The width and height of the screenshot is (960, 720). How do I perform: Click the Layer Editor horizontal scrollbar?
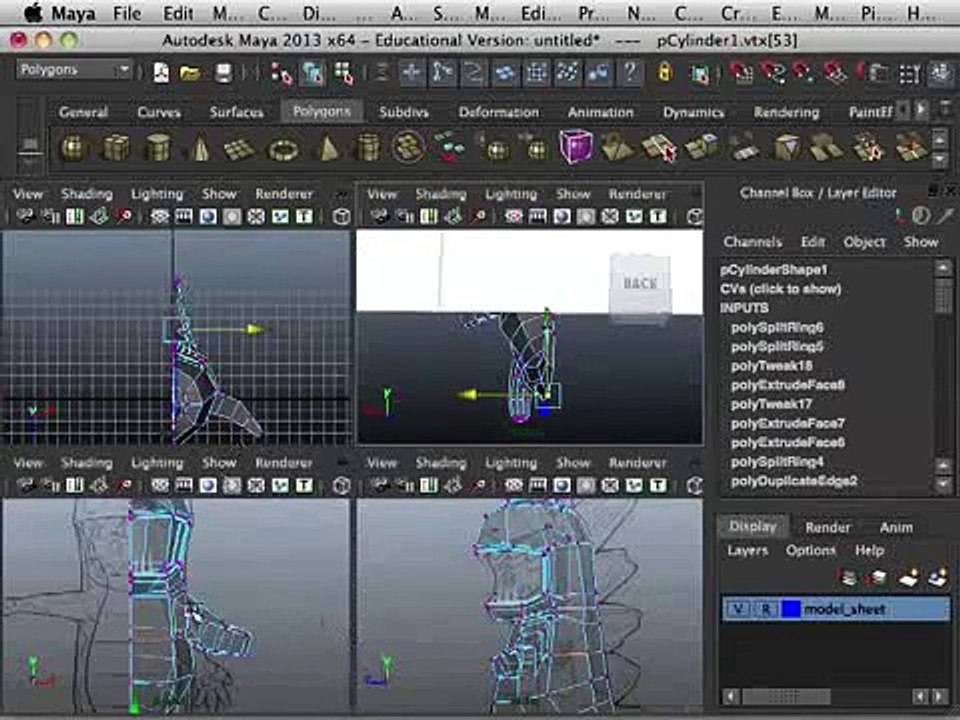[786, 697]
